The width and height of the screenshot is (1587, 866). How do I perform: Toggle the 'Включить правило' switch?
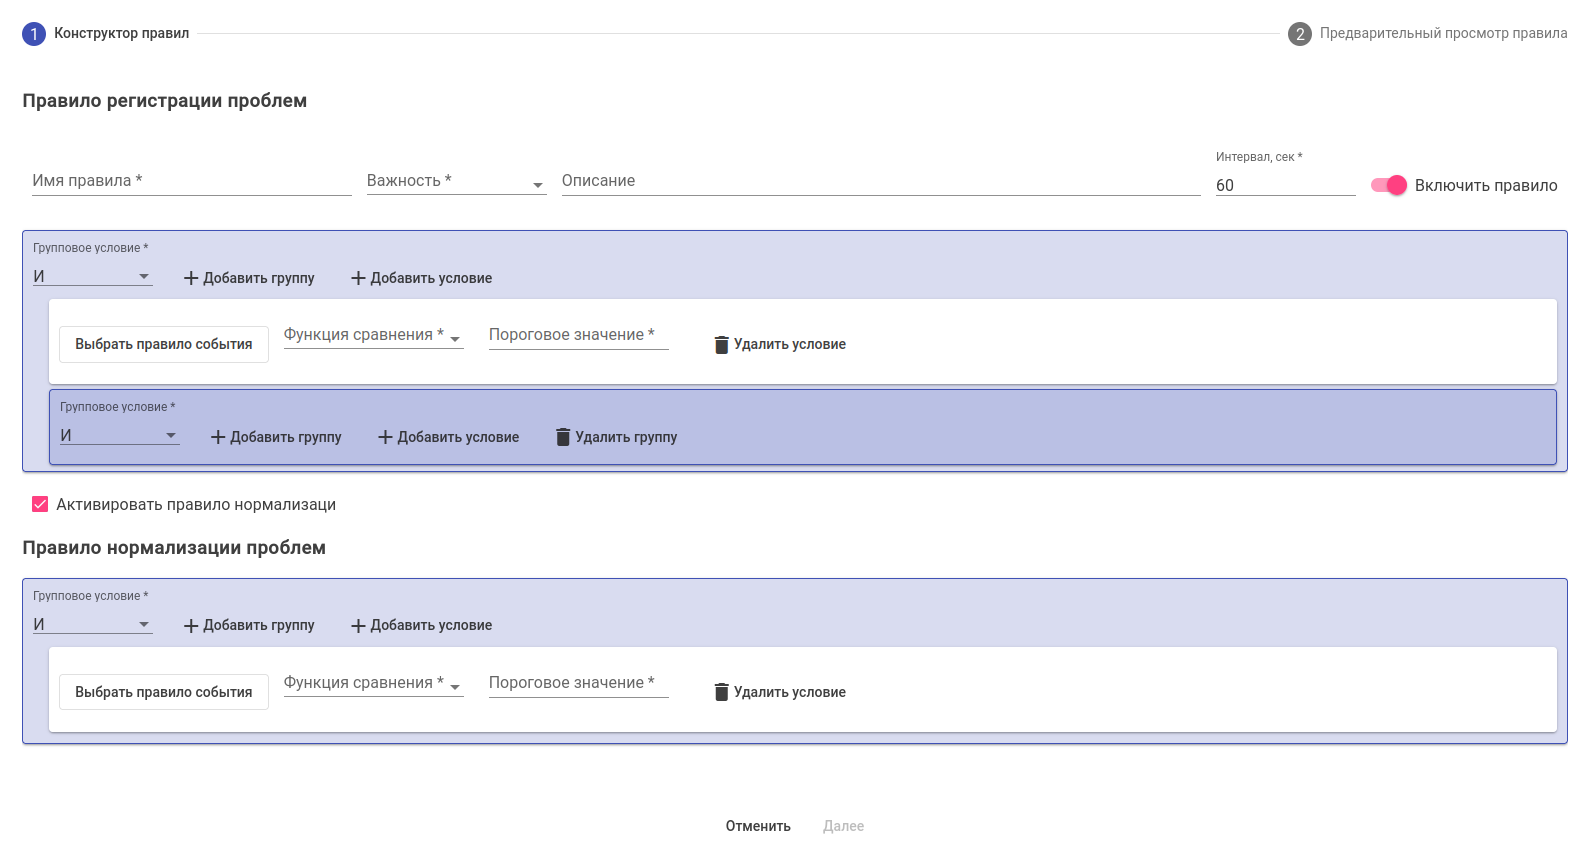[1388, 185]
